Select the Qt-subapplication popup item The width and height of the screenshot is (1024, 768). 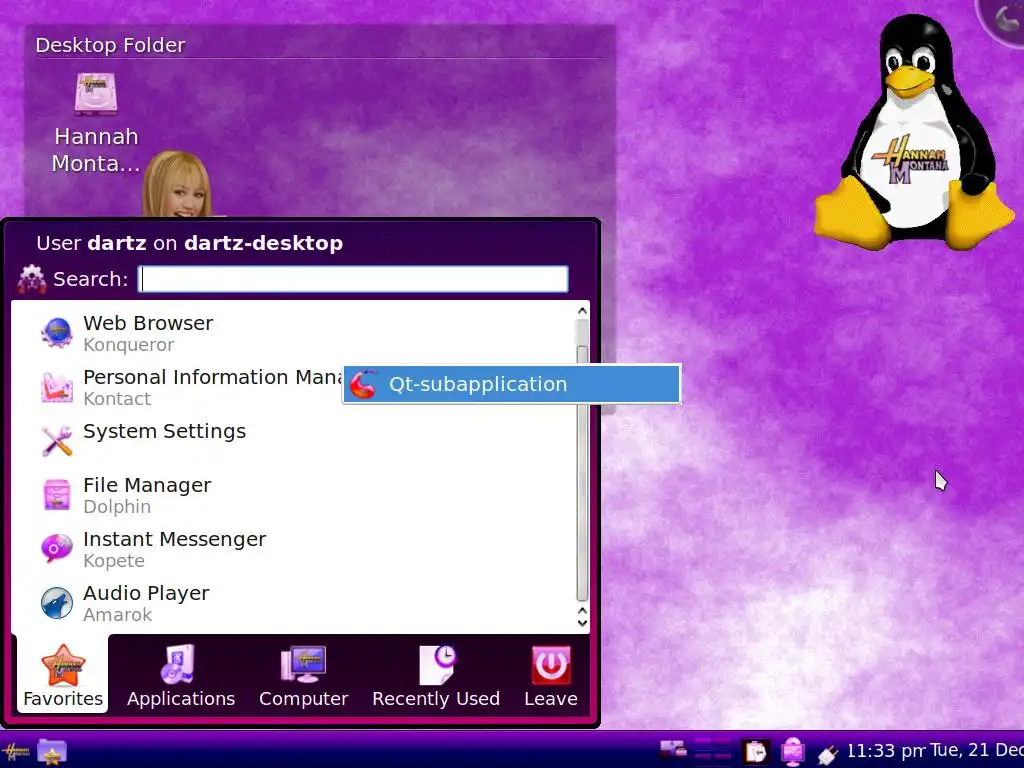pyautogui.click(x=511, y=384)
